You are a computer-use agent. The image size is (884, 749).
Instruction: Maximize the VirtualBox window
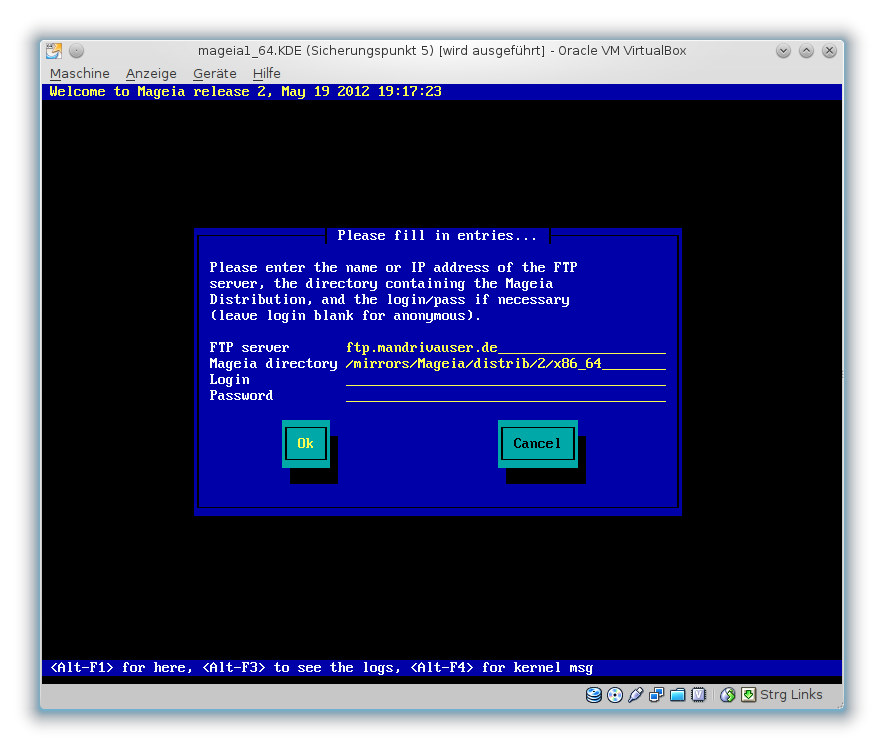[x=806, y=51]
